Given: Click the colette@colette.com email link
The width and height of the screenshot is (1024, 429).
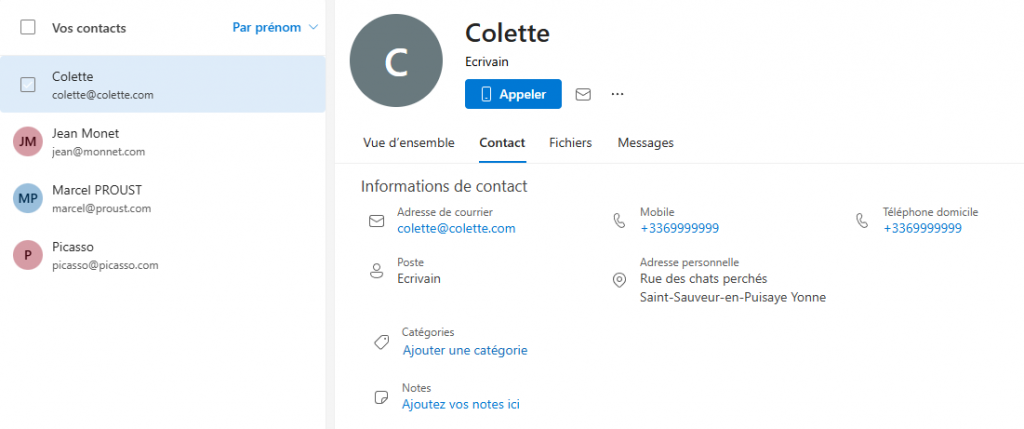Looking at the screenshot, I should (x=456, y=228).
